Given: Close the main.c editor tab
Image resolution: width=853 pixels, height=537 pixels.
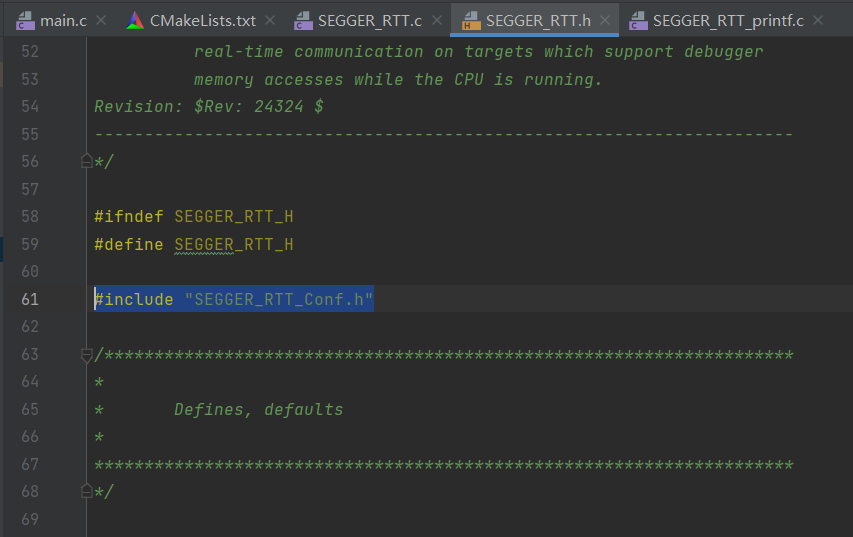Looking at the screenshot, I should click(x=100, y=20).
